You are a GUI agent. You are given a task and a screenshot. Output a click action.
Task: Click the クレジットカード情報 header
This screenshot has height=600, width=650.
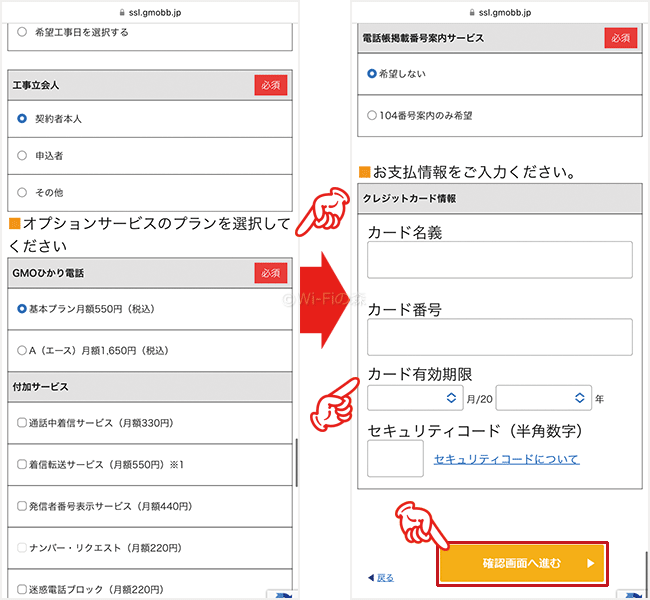coord(500,199)
